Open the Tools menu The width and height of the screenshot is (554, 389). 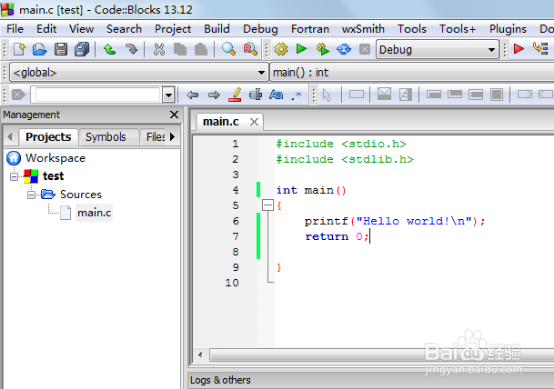pyautogui.click(x=412, y=29)
